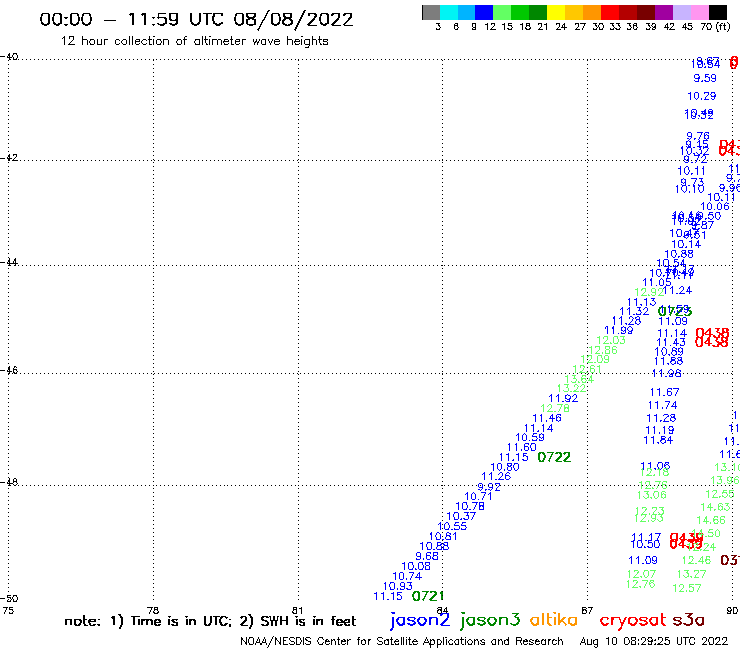Click the 'Aug 10 08:29:25 UTC 2022' timestamp
Viewport: 740px width, 650px height.
click(654, 641)
